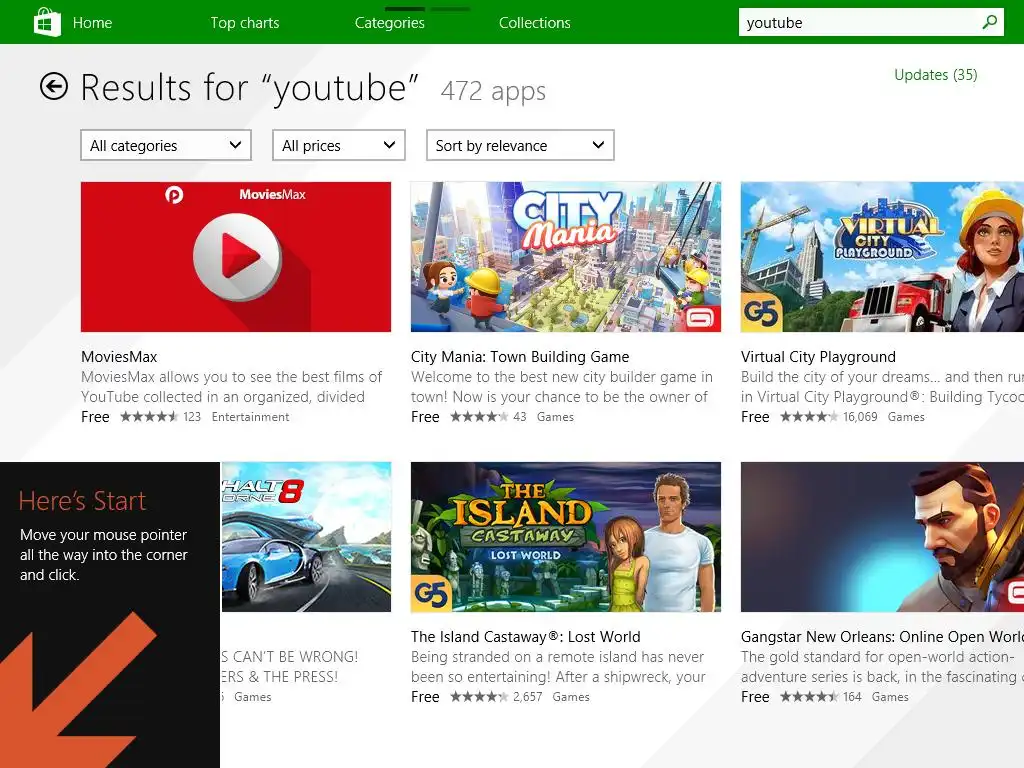Click the MoviesMax description text
The height and width of the screenshot is (768, 1024).
[231, 387]
